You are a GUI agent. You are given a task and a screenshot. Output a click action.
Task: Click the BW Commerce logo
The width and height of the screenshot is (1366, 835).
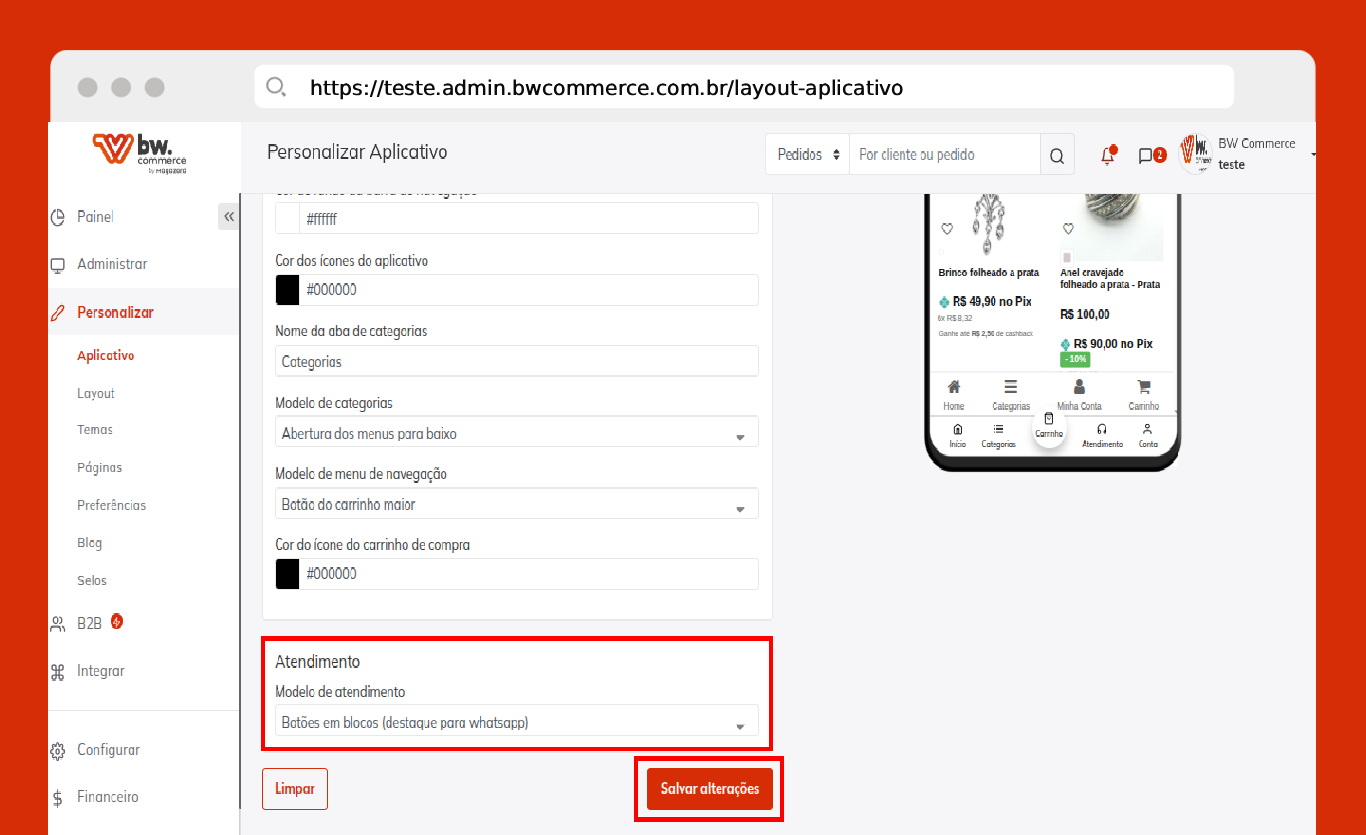coord(140,153)
